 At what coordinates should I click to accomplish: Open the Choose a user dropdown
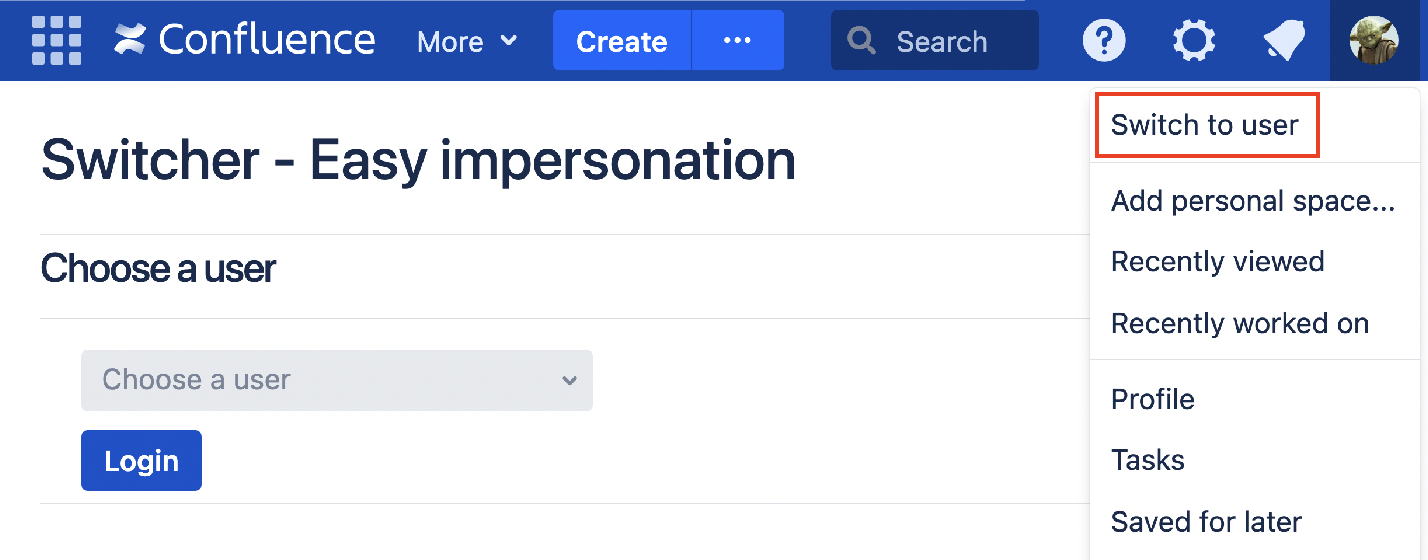coord(337,380)
